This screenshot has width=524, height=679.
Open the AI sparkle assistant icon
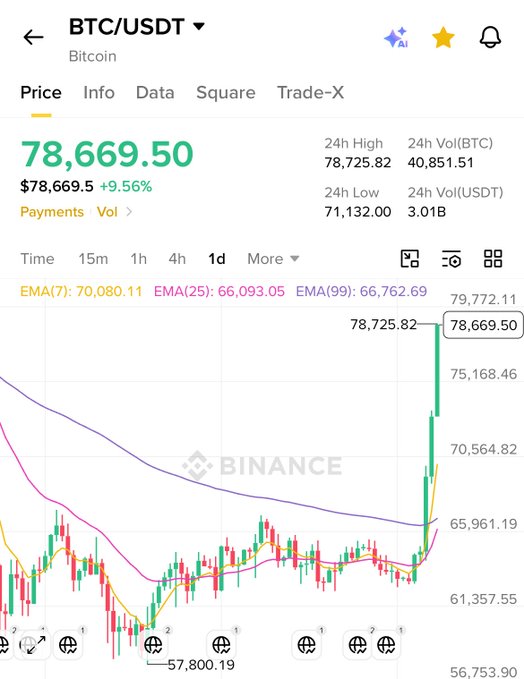click(x=396, y=38)
